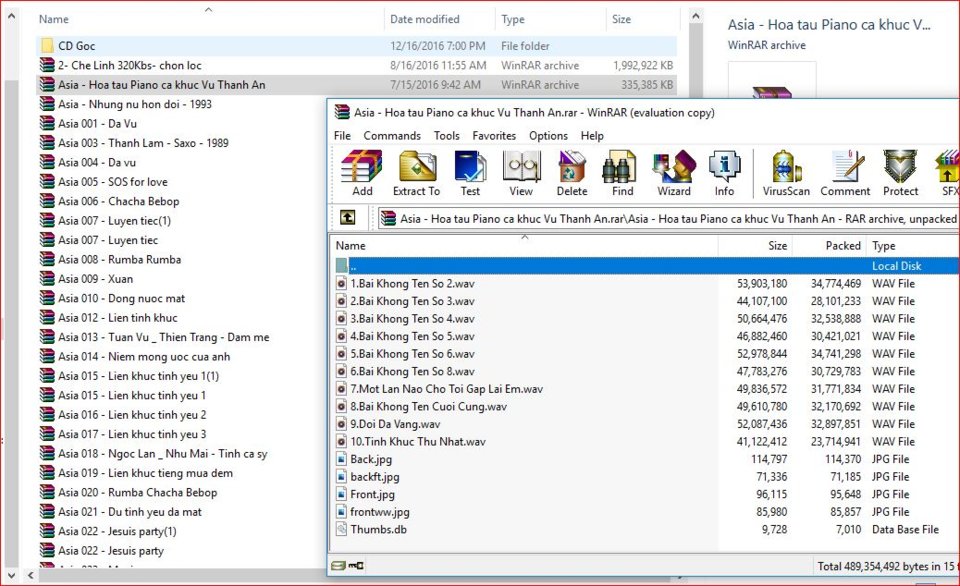This screenshot has width=960, height=586.
Task: Click Explorer horizontal scrollbar left arrow
Action: coord(31,576)
